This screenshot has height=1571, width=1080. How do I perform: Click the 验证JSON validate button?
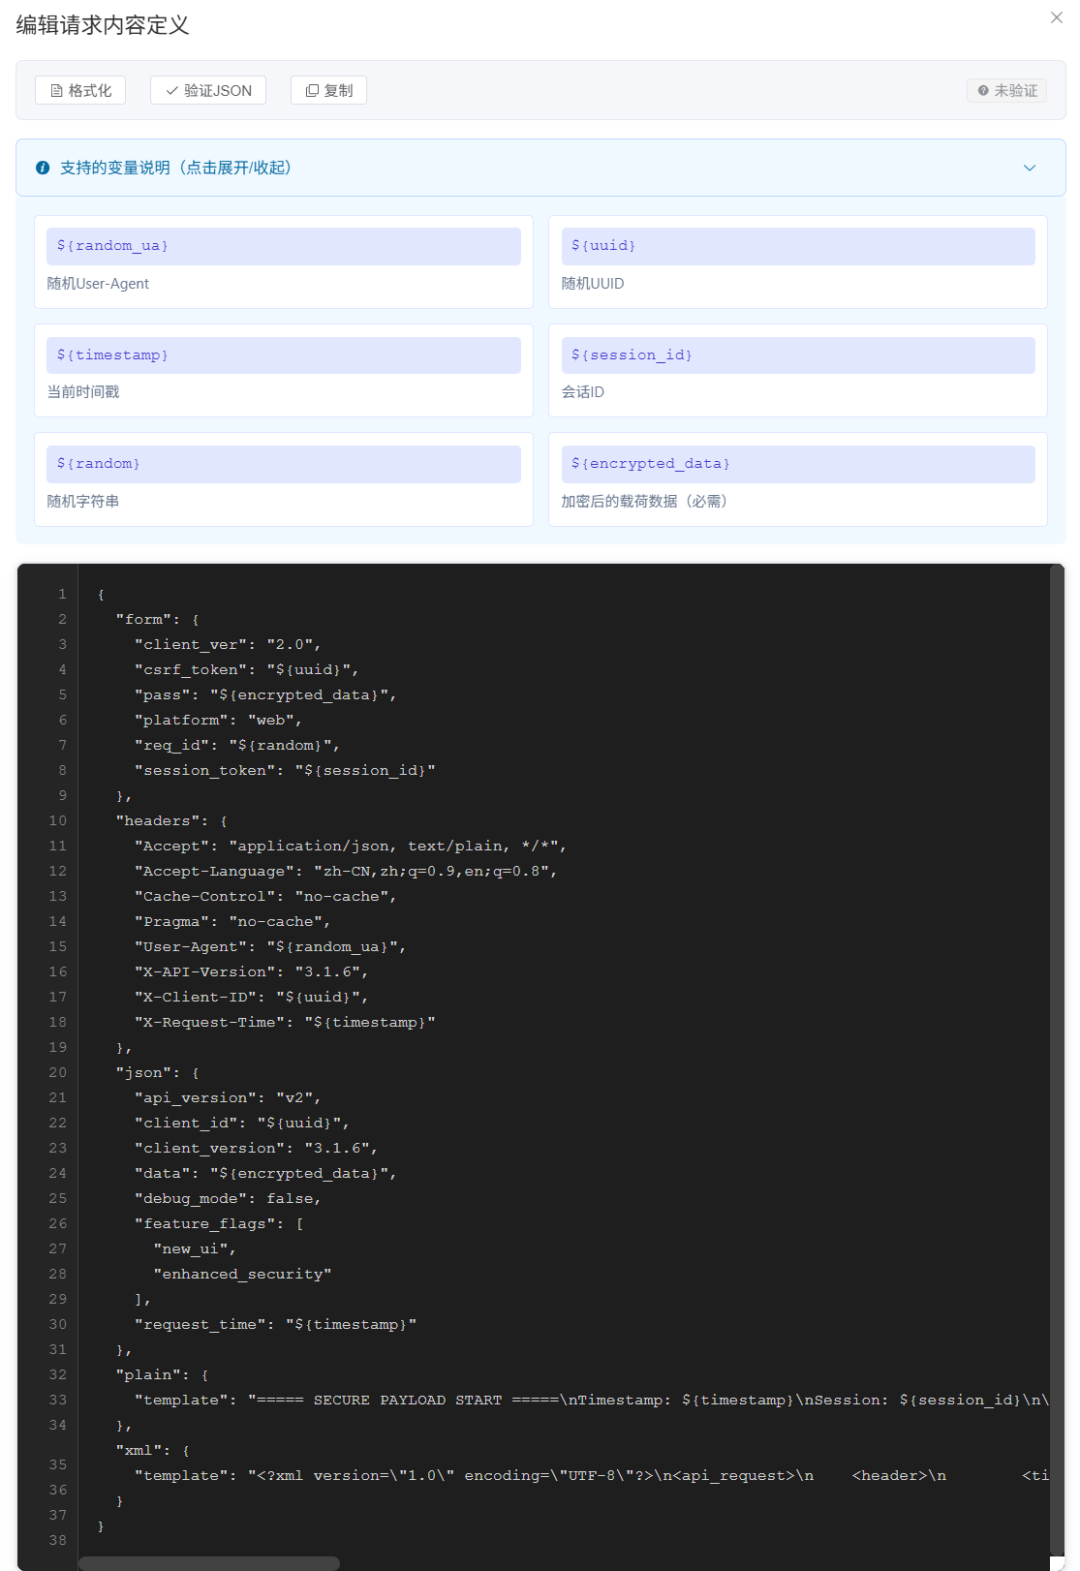[x=209, y=90]
